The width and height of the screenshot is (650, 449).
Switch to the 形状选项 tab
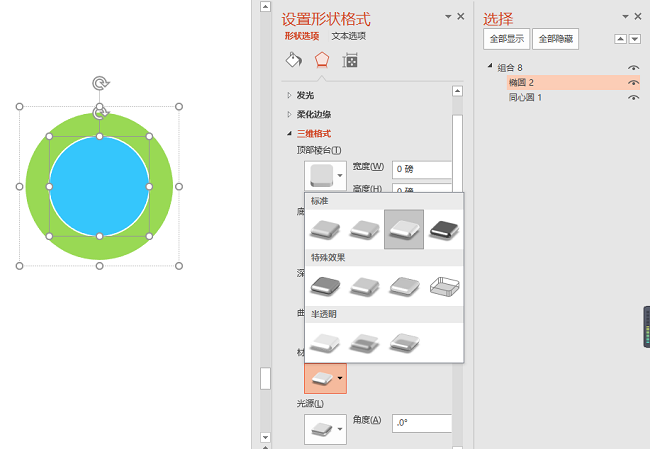tap(303, 36)
